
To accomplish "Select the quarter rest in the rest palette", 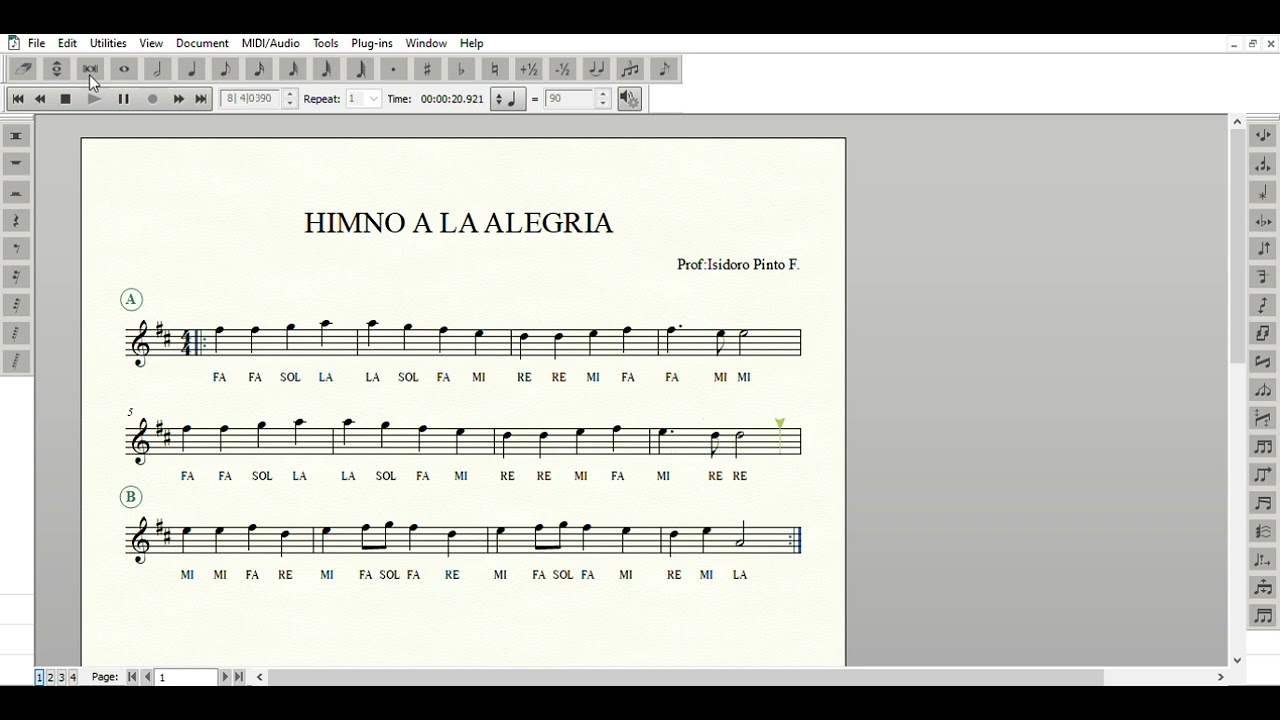I will 16,220.
